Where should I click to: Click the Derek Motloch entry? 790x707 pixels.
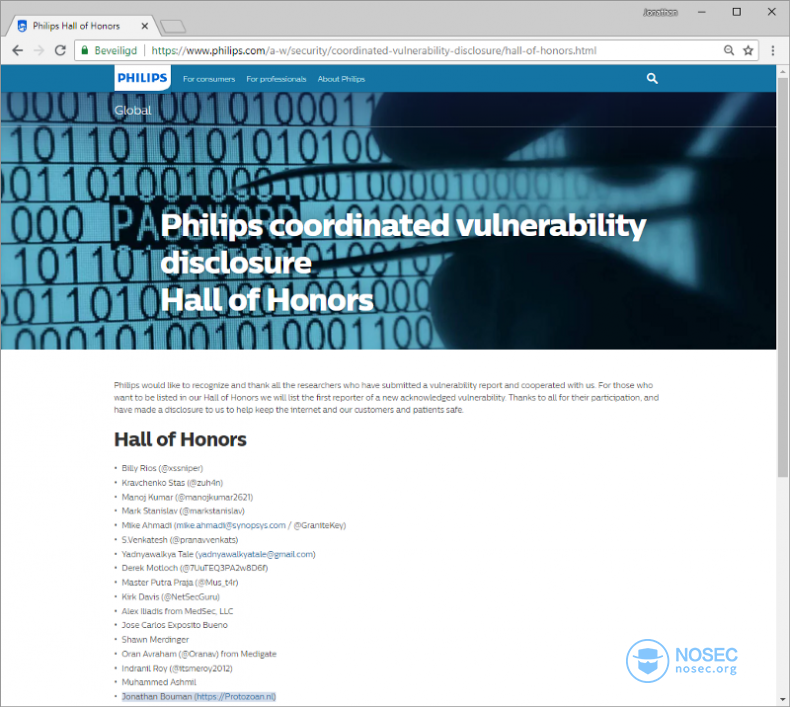pos(194,568)
